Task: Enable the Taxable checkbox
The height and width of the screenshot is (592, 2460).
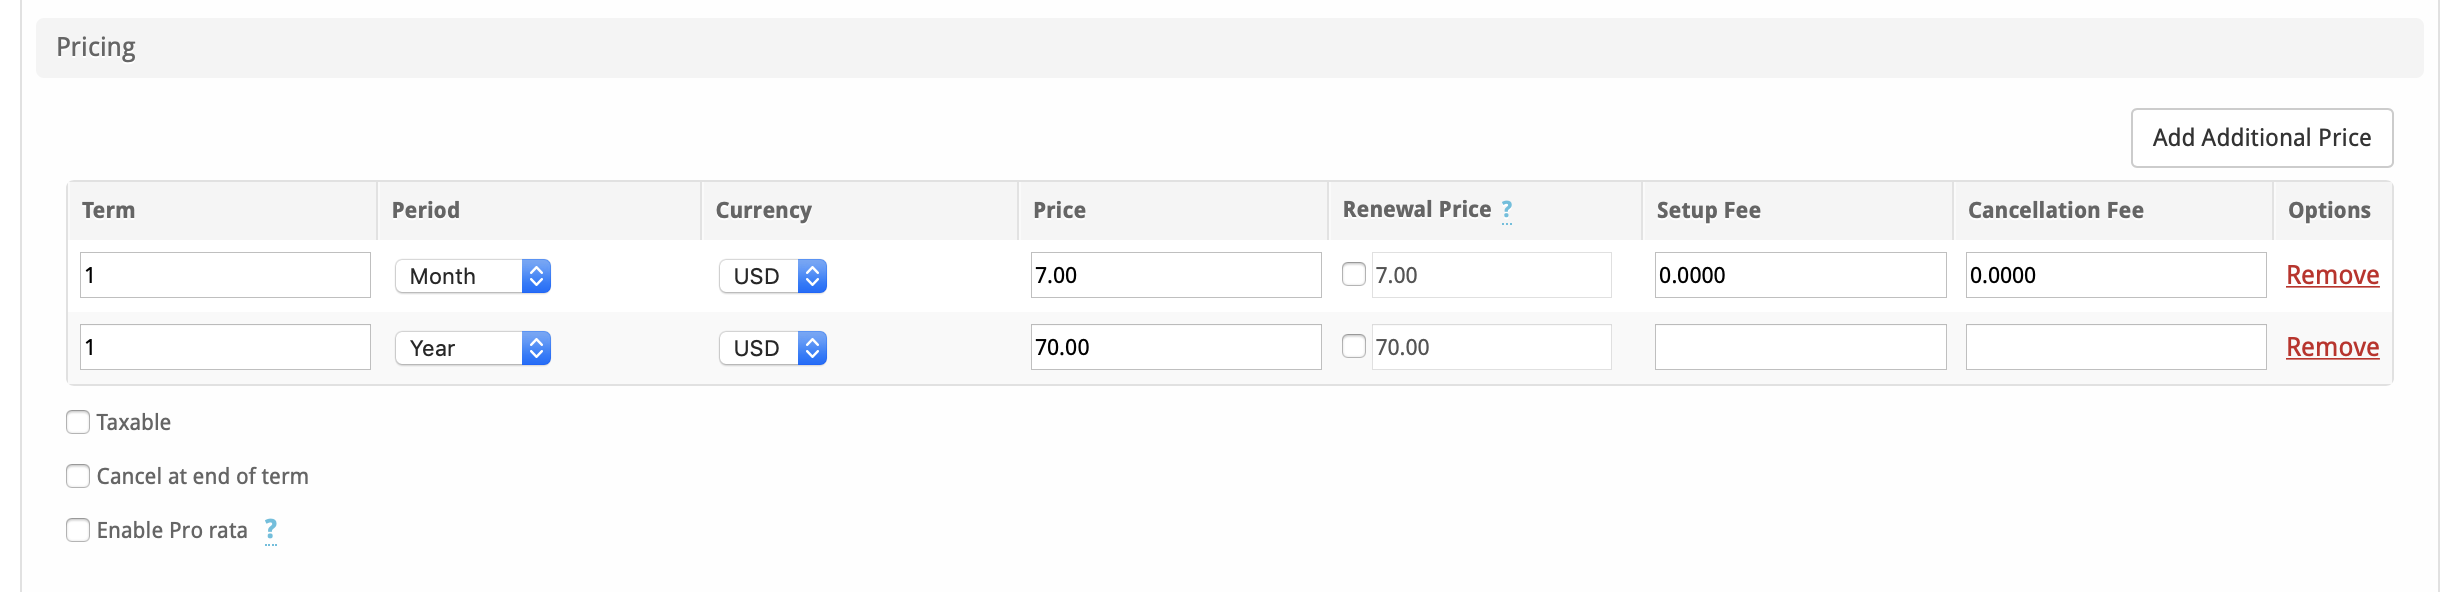Action: tap(78, 422)
